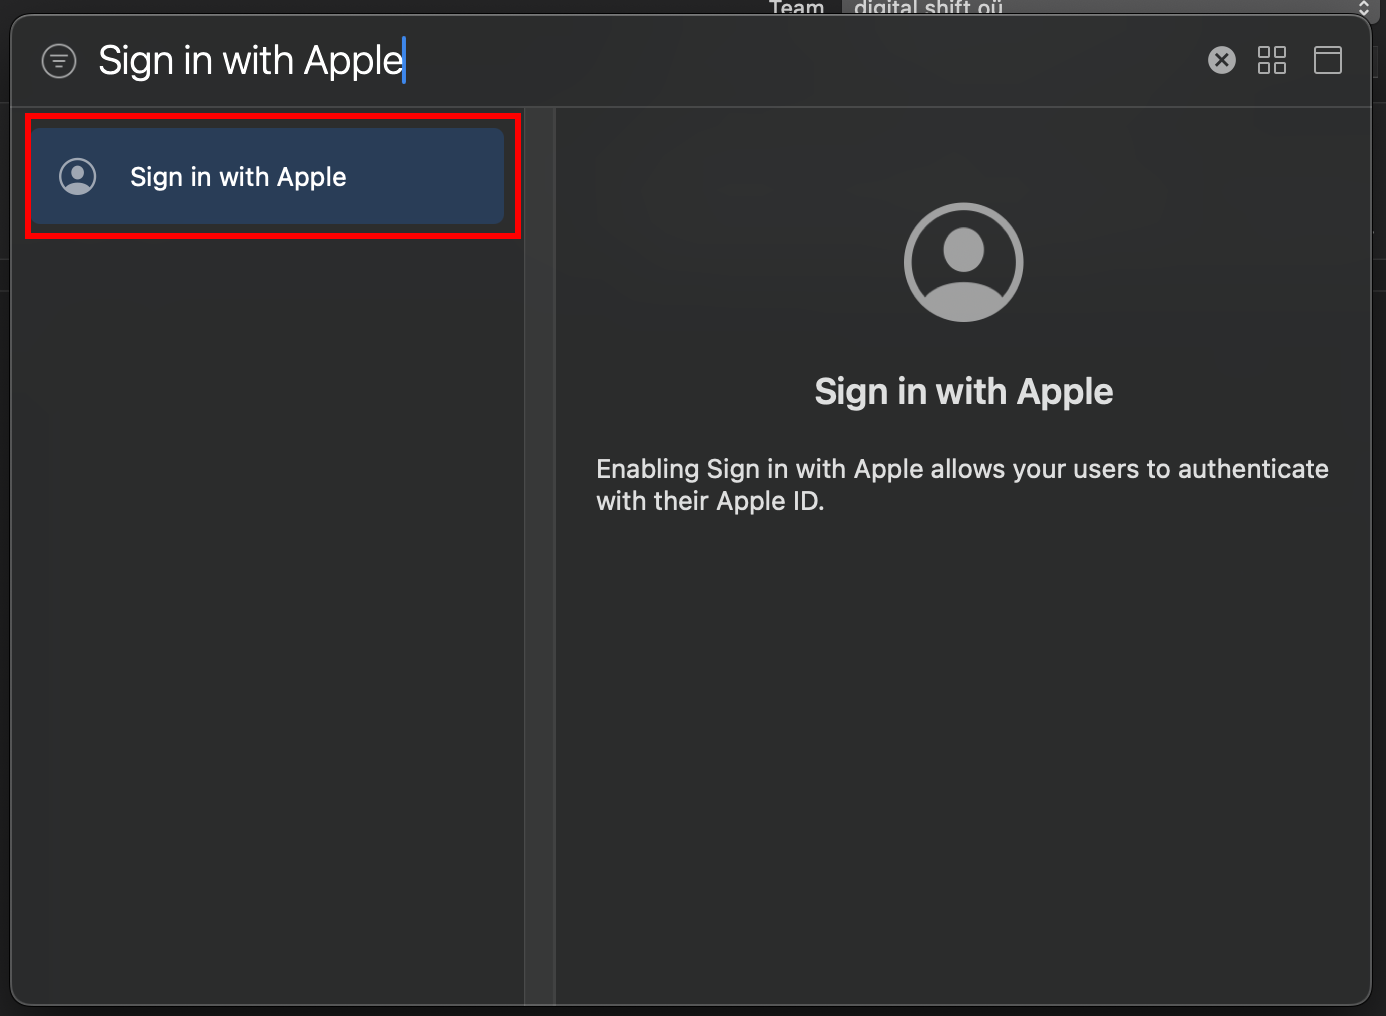
Task: Clear the search text using the X button
Action: click(x=1221, y=60)
